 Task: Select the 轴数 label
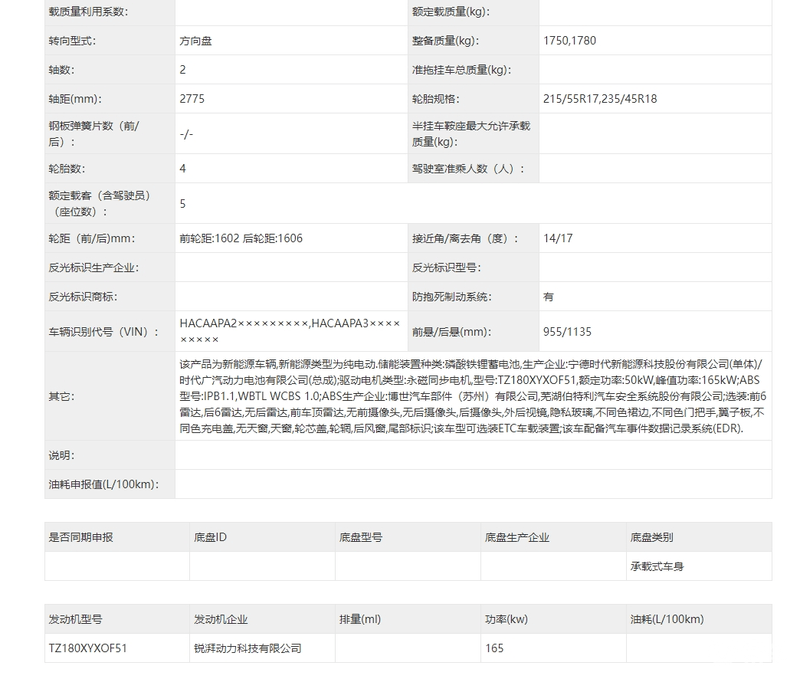click(61, 70)
